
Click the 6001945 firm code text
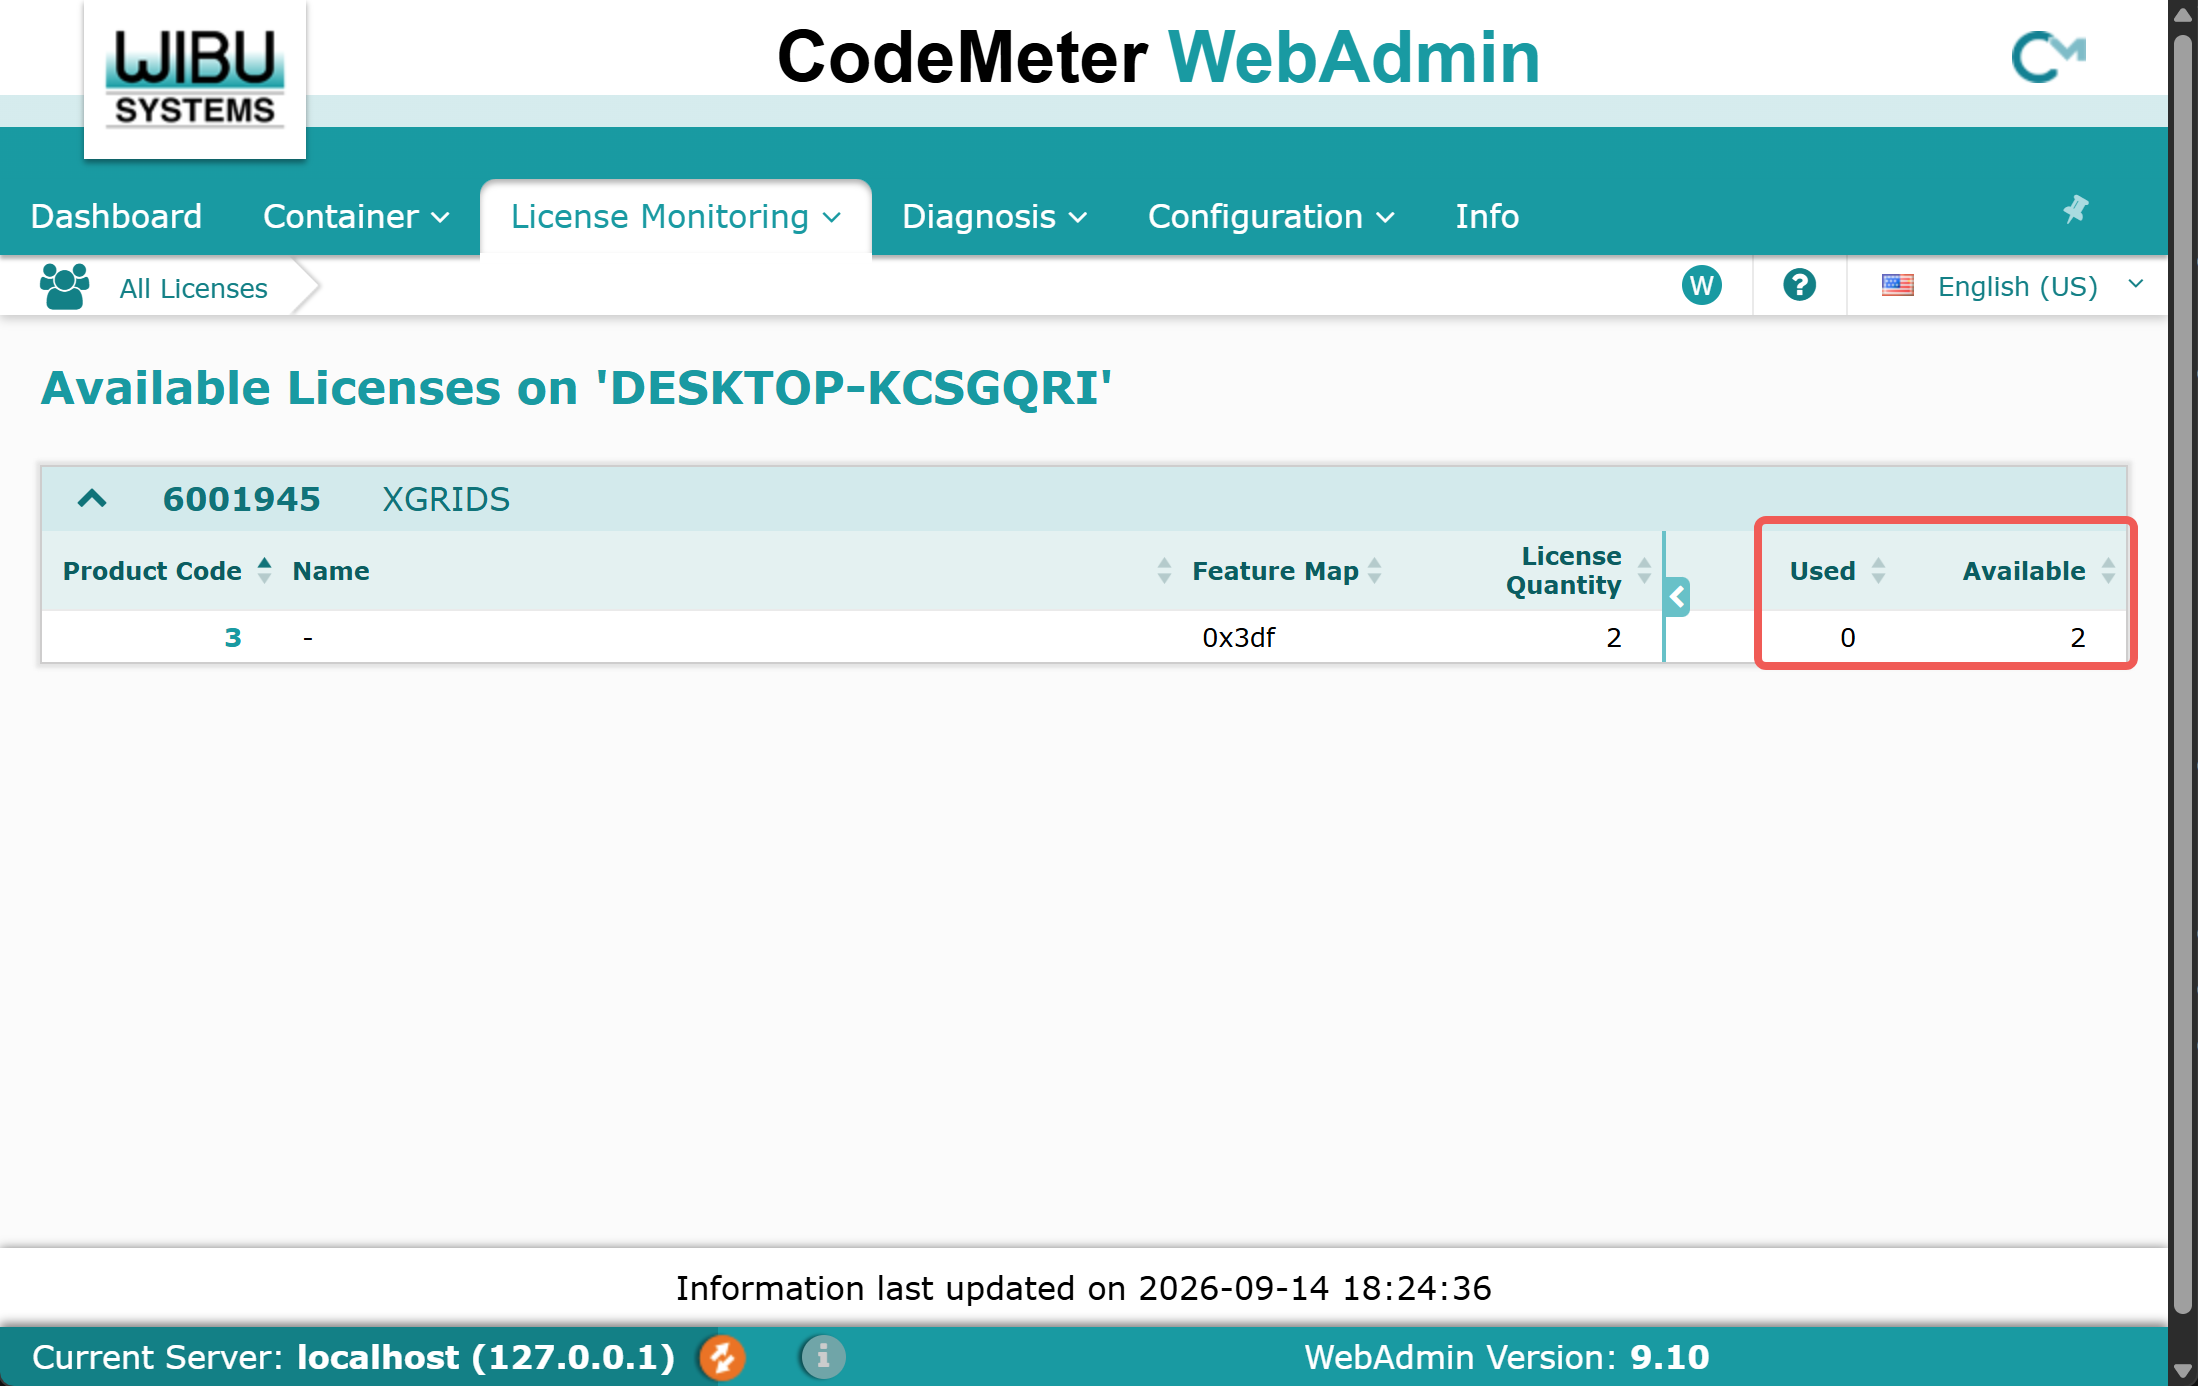[242, 498]
